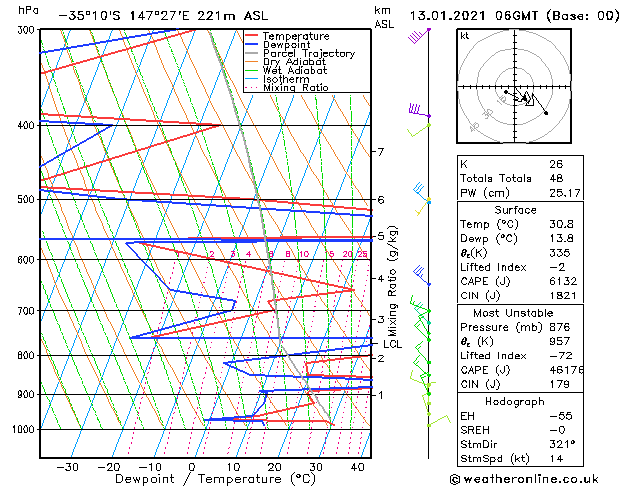Click the 7 km altitude axis label
The width and height of the screenshot is (629, 486).
(380, 152)
